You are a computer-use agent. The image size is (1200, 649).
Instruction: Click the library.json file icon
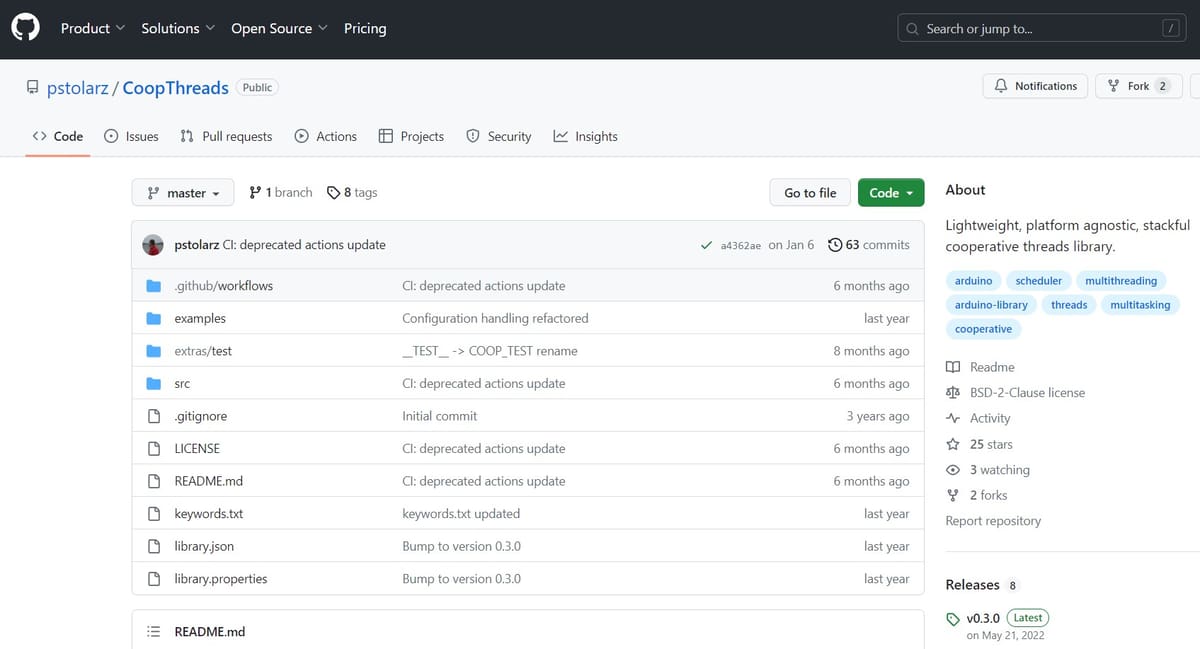pos(154,547)
